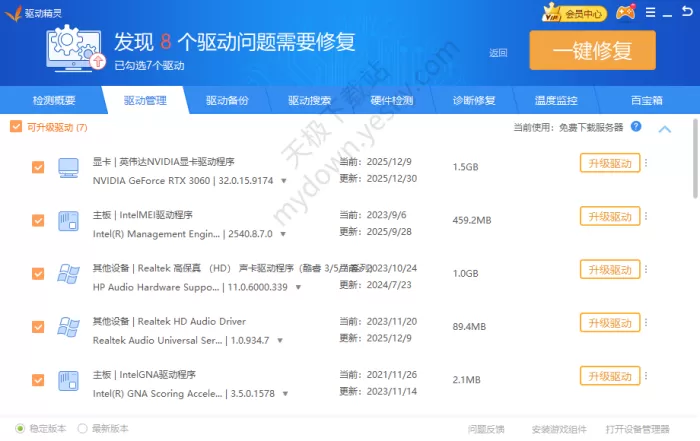This screenshot has width=700, height=441.
Task: Open the game controller icon
Action: 625,12
